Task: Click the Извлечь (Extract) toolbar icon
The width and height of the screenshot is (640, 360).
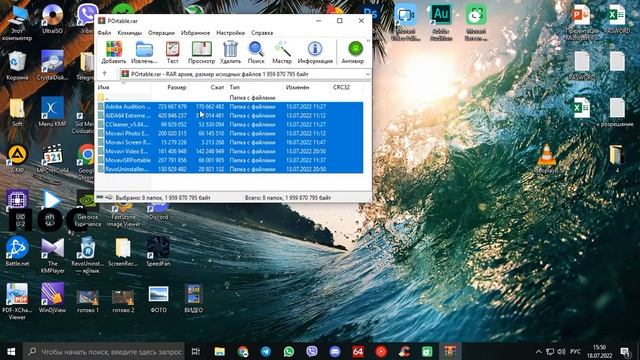Action: pos(144,52)
